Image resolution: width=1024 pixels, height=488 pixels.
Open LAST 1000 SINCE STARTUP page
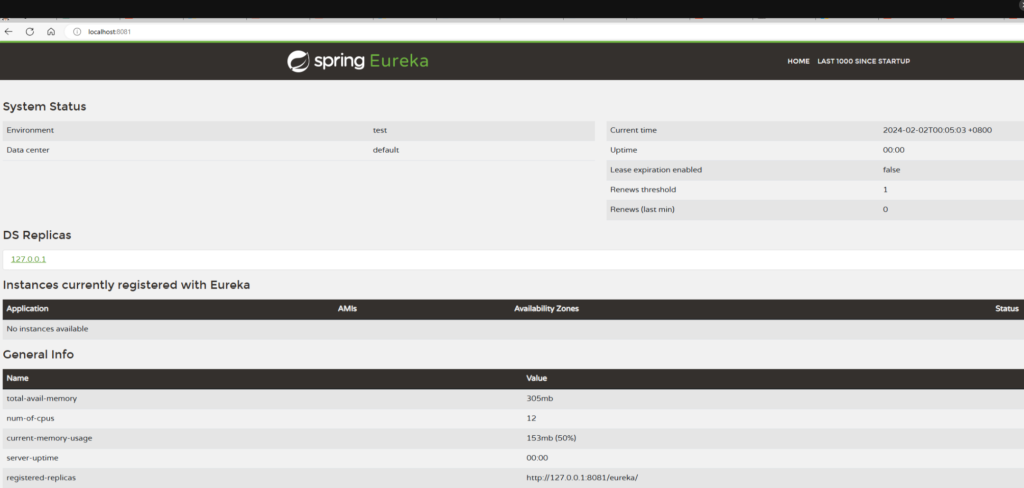pyautogui.click(x=863, y=61)
